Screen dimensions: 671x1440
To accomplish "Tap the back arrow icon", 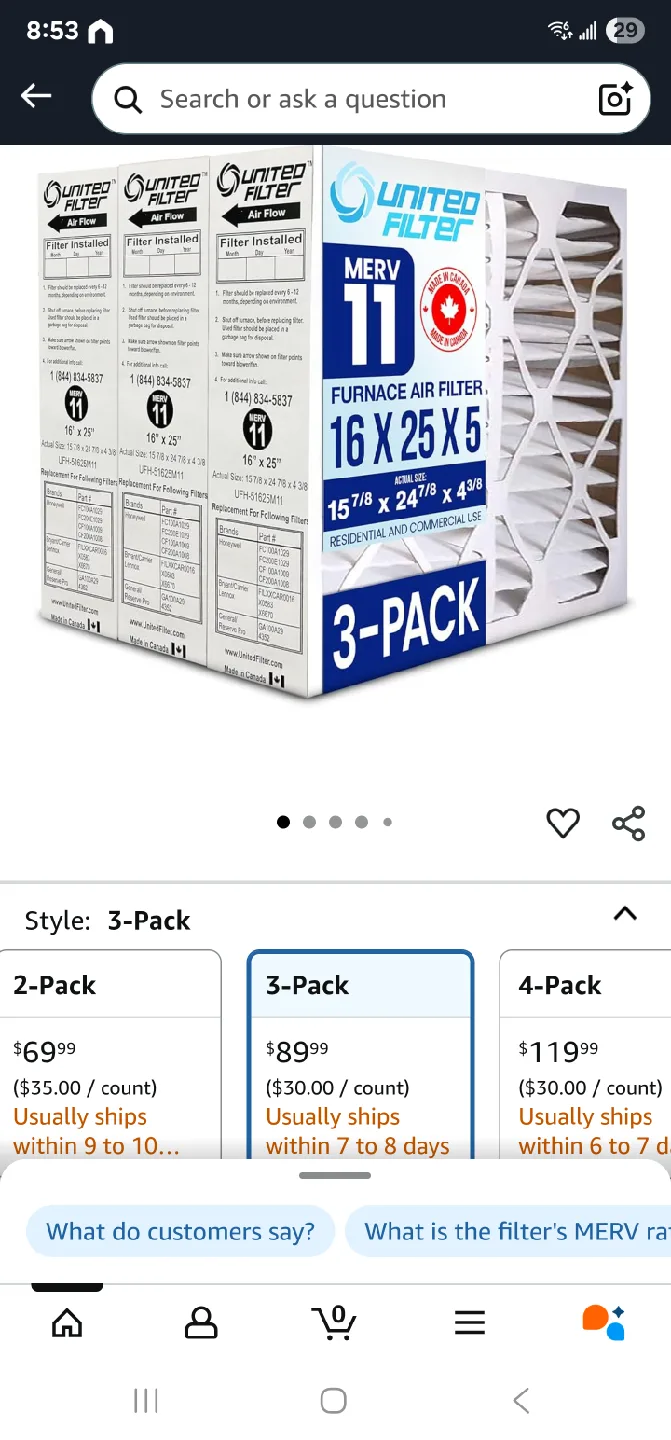I will pyautogui.click(x=36, y=96).
